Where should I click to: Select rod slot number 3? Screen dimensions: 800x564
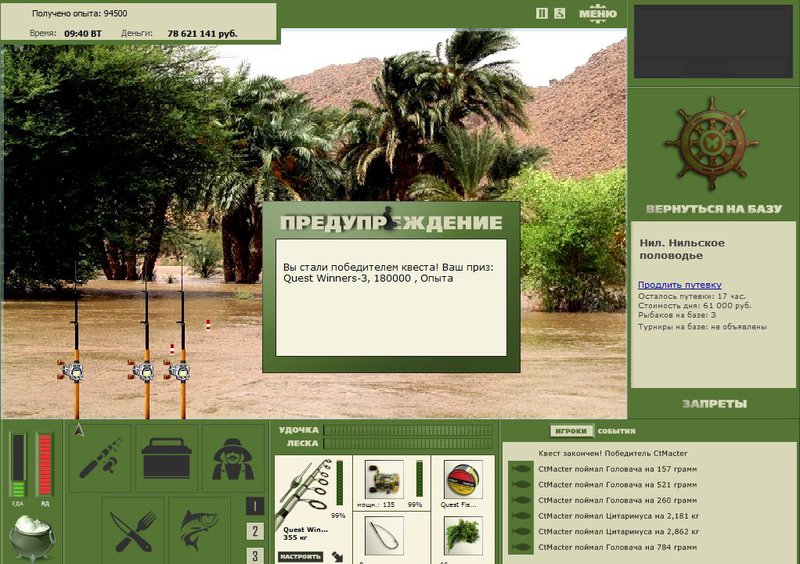point(255,555)
